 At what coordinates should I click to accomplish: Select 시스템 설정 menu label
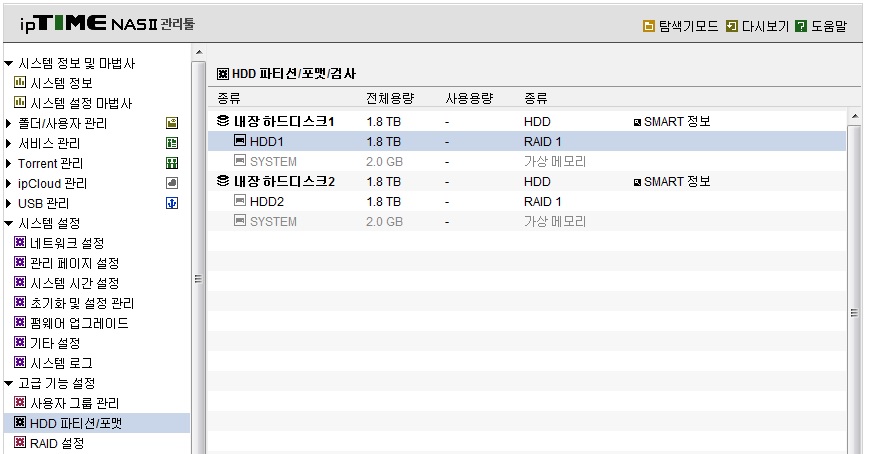click(x=49, y=223)
